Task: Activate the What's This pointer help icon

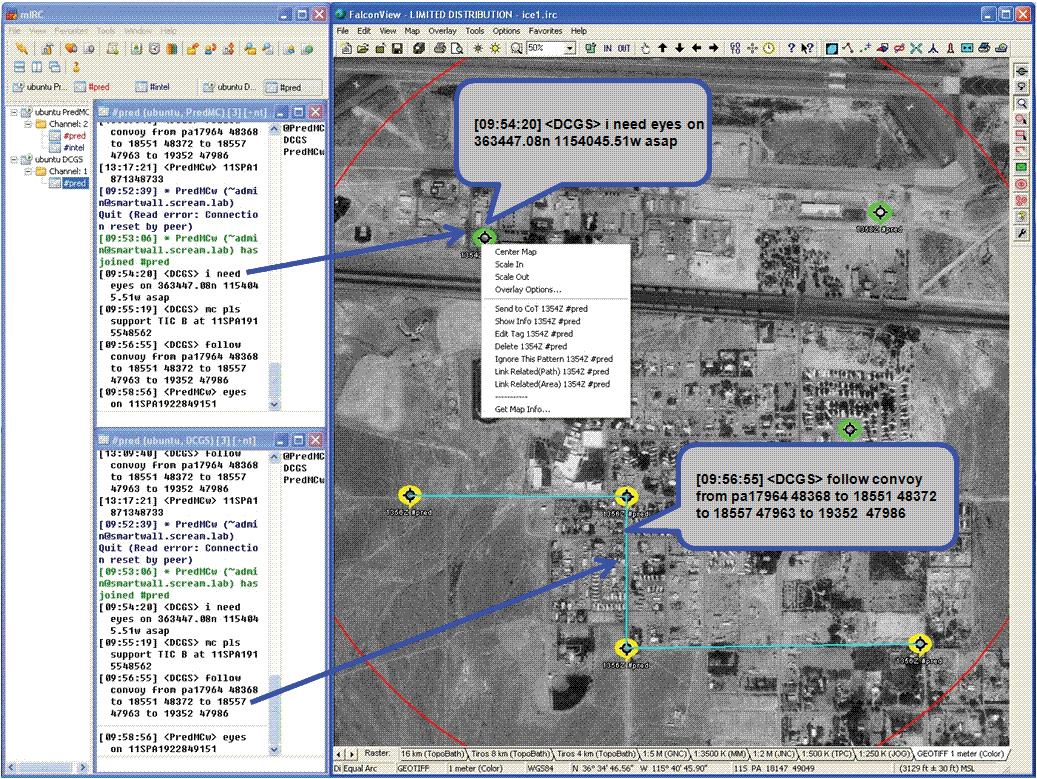Action: click(807, 48)
